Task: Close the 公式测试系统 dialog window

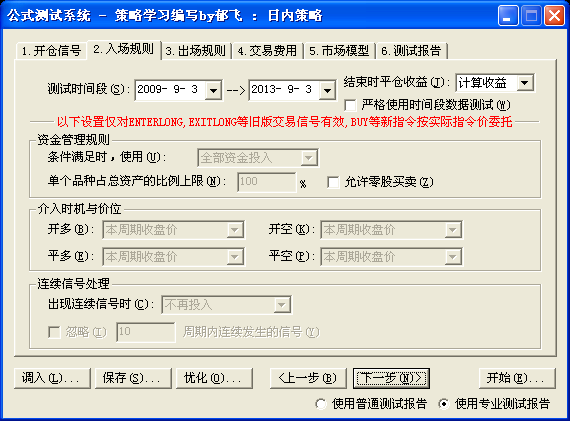Action: pyautogui.click(x=554, y=16)
